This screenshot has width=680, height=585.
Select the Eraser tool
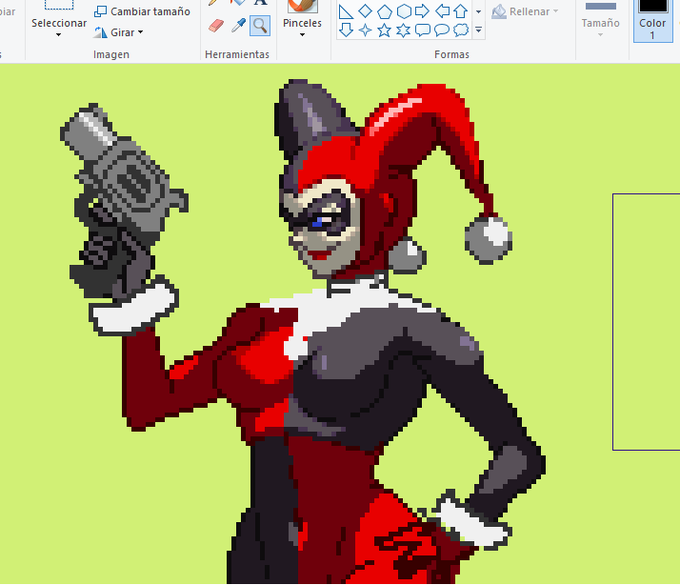click(216, 26)
